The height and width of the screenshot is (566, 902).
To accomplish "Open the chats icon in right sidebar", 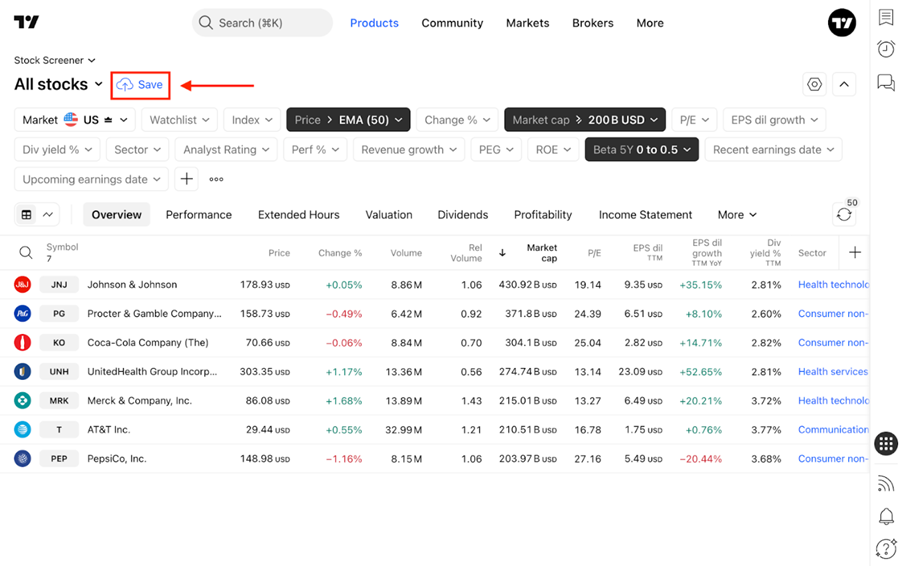I will pos(886,82).
